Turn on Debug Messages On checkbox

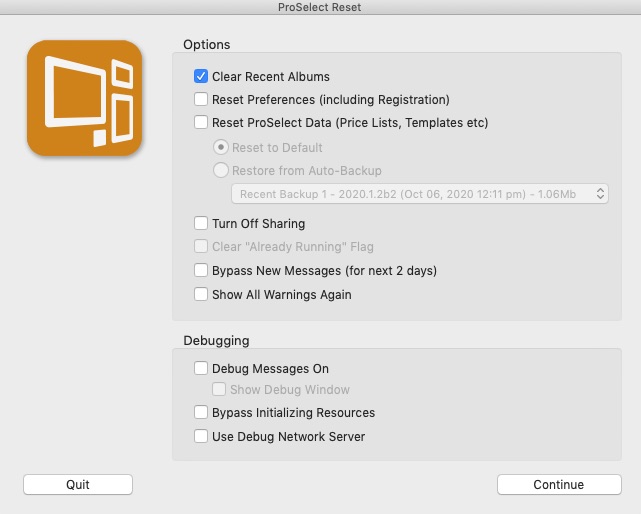pos(201,369)
